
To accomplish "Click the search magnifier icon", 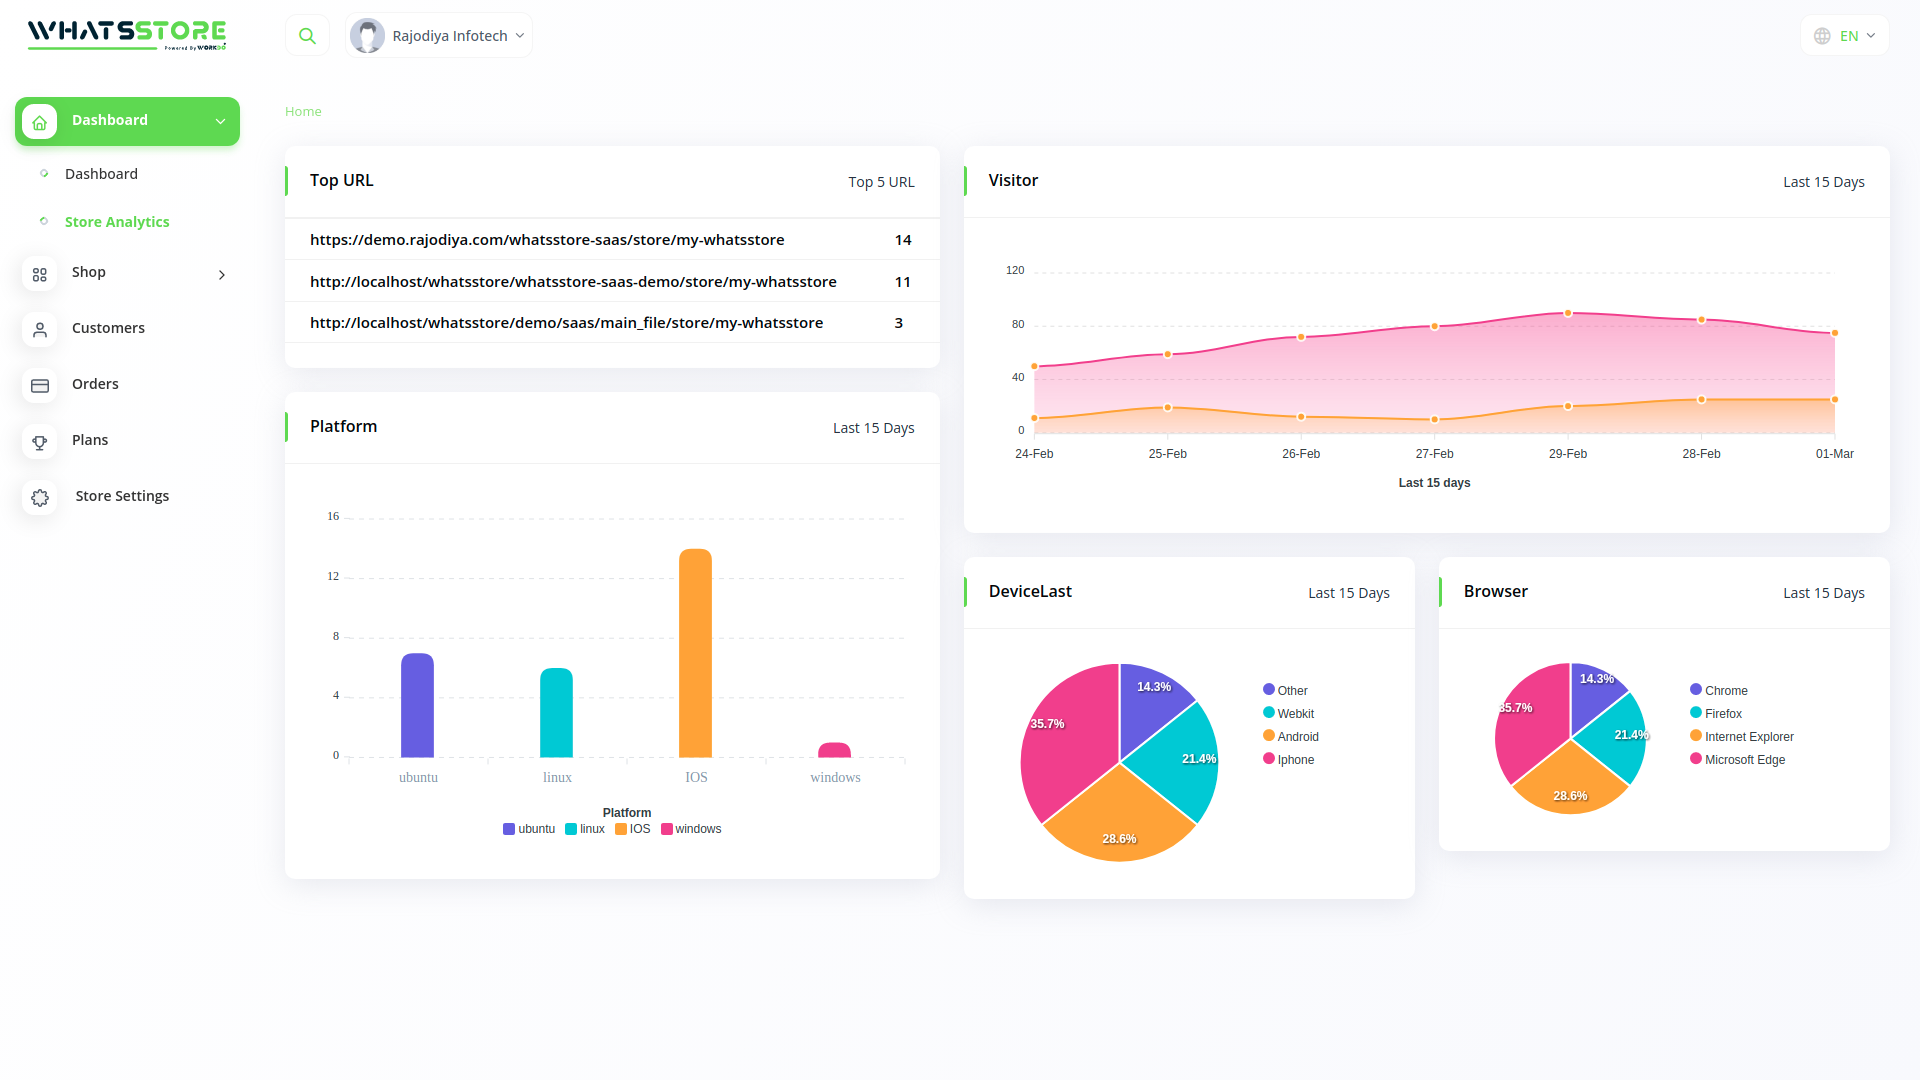I will tap(307, 36).
